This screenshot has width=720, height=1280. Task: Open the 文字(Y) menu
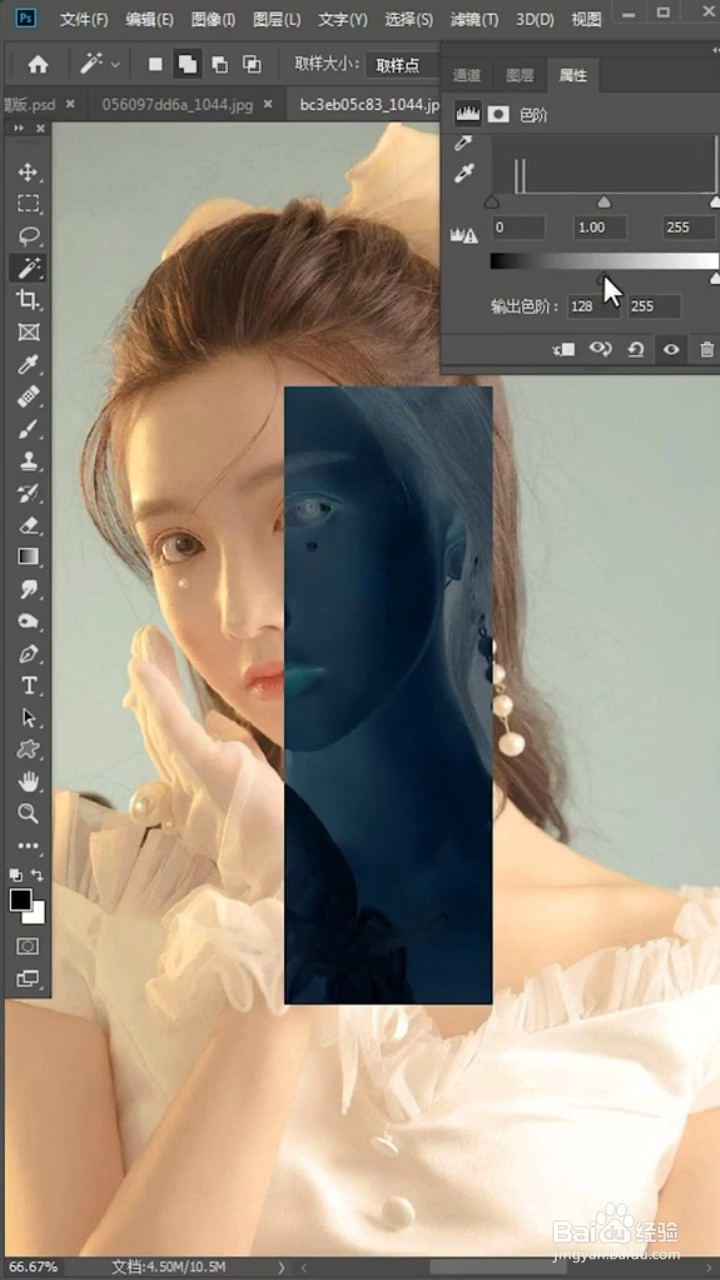click(343, 19)
